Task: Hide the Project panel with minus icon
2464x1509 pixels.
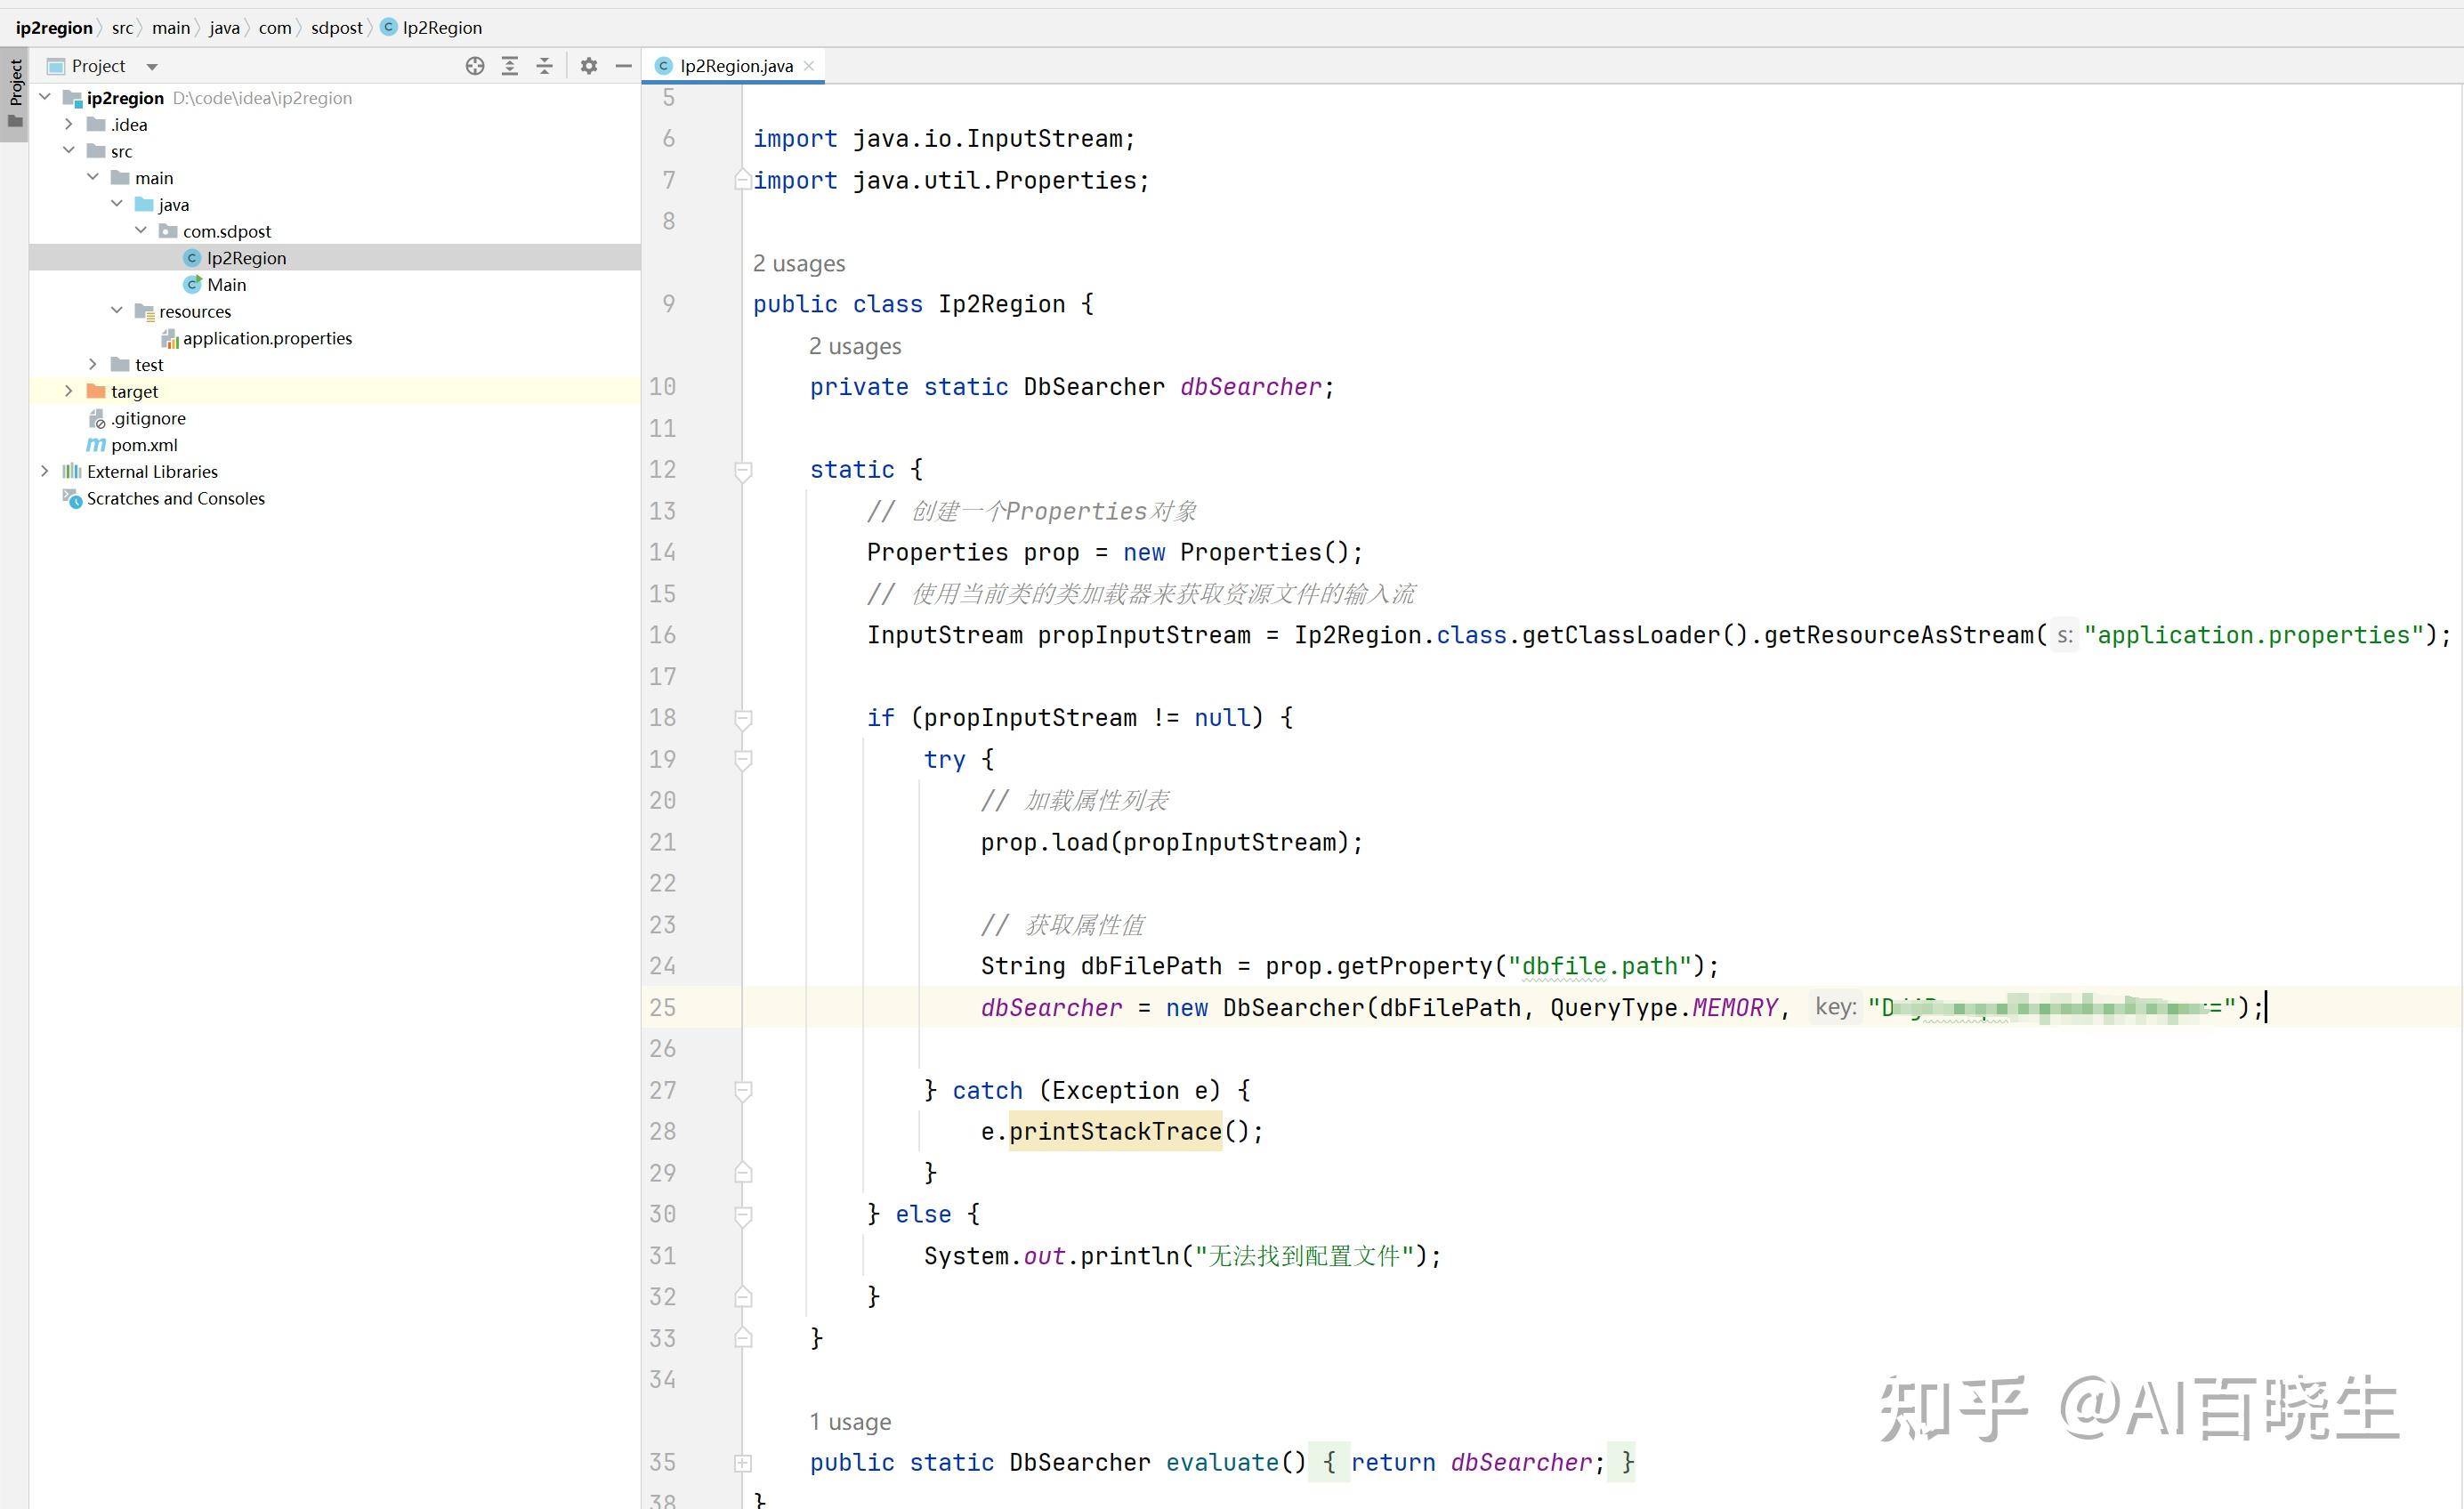Action: (624, 66)
